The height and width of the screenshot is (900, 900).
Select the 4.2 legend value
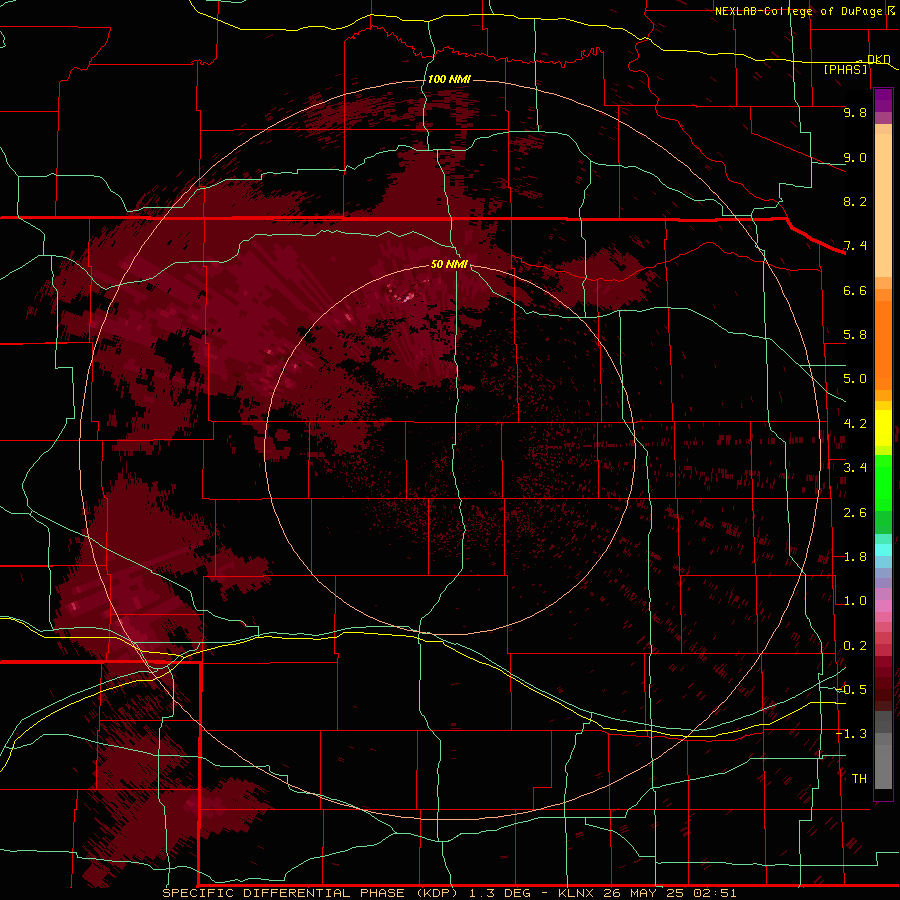pyautogui.click(x=855, y=424)
